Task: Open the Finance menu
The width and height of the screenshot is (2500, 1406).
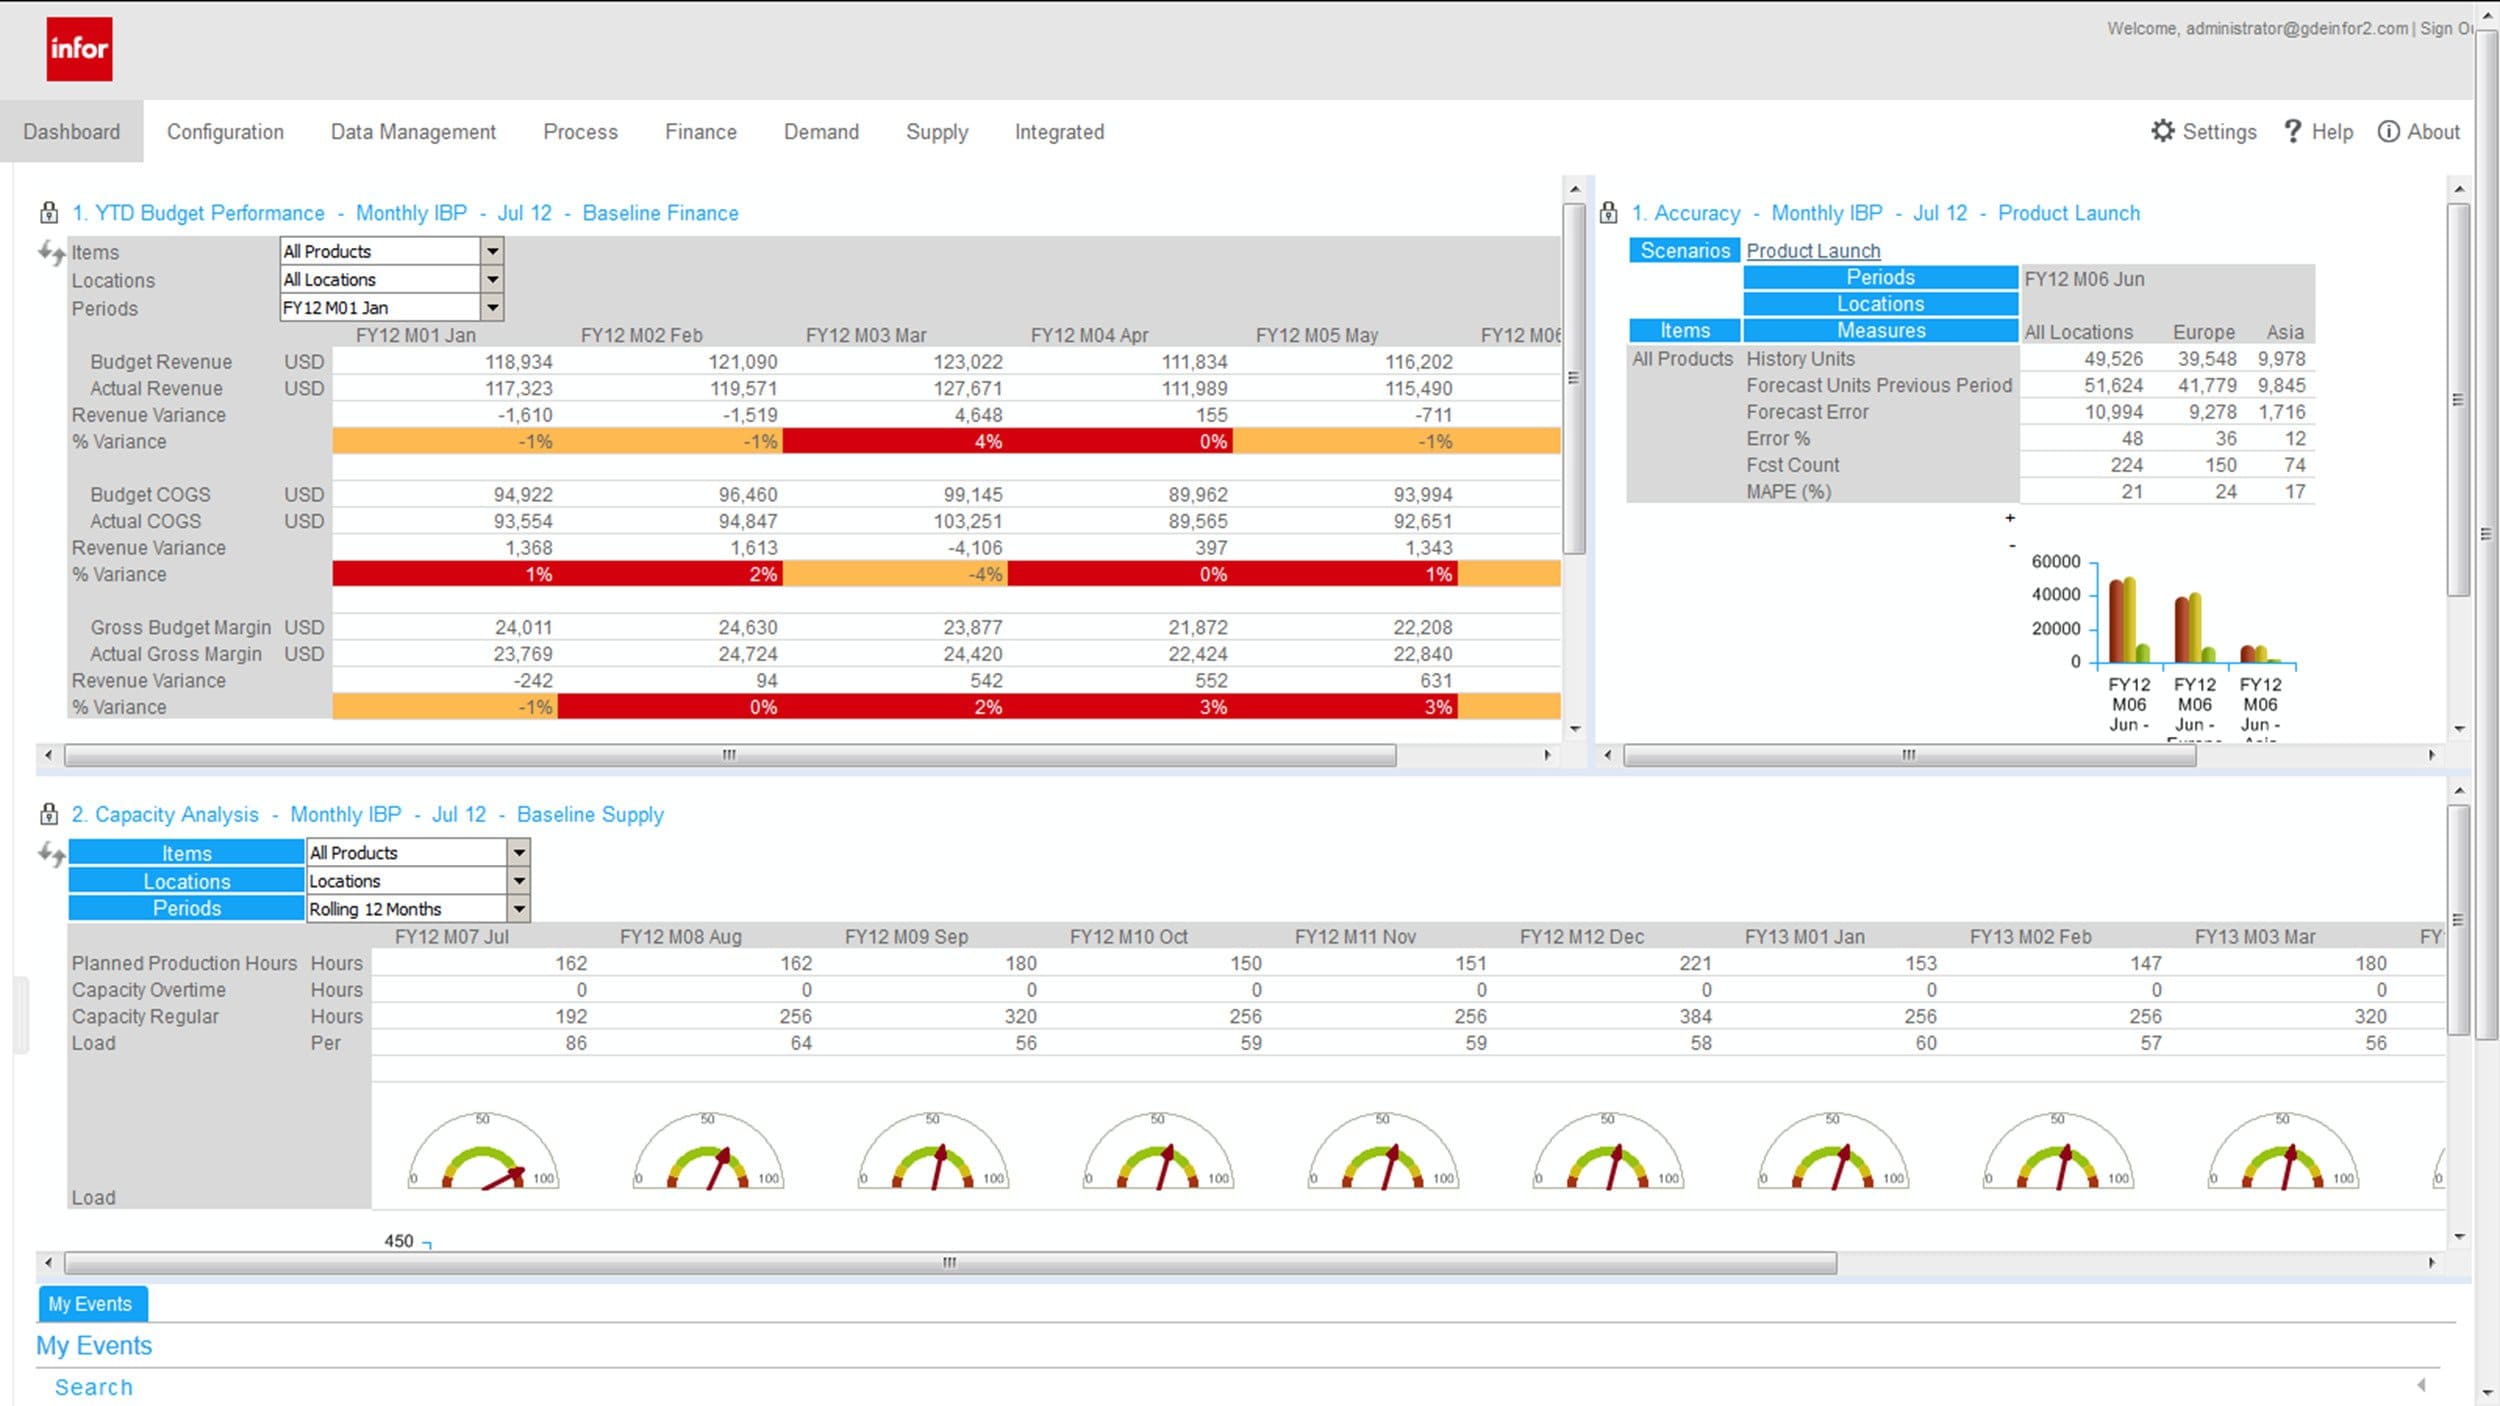Action: point(700,132)
